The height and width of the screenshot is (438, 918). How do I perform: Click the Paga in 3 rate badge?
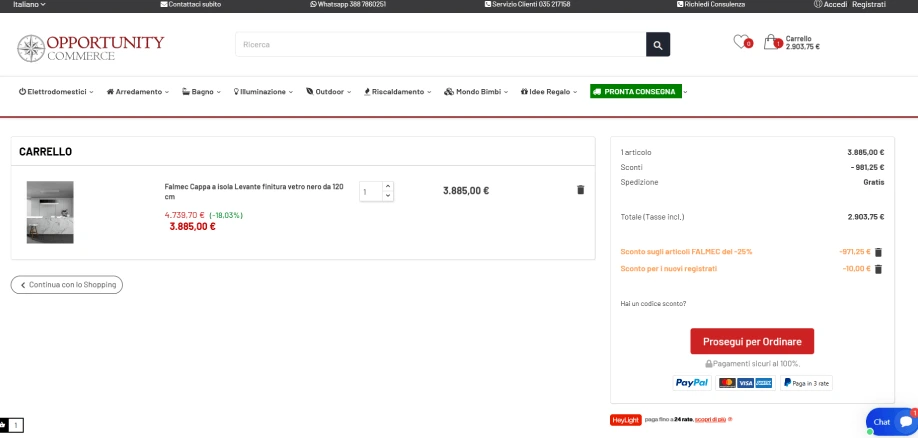click(x=806, y=383)
